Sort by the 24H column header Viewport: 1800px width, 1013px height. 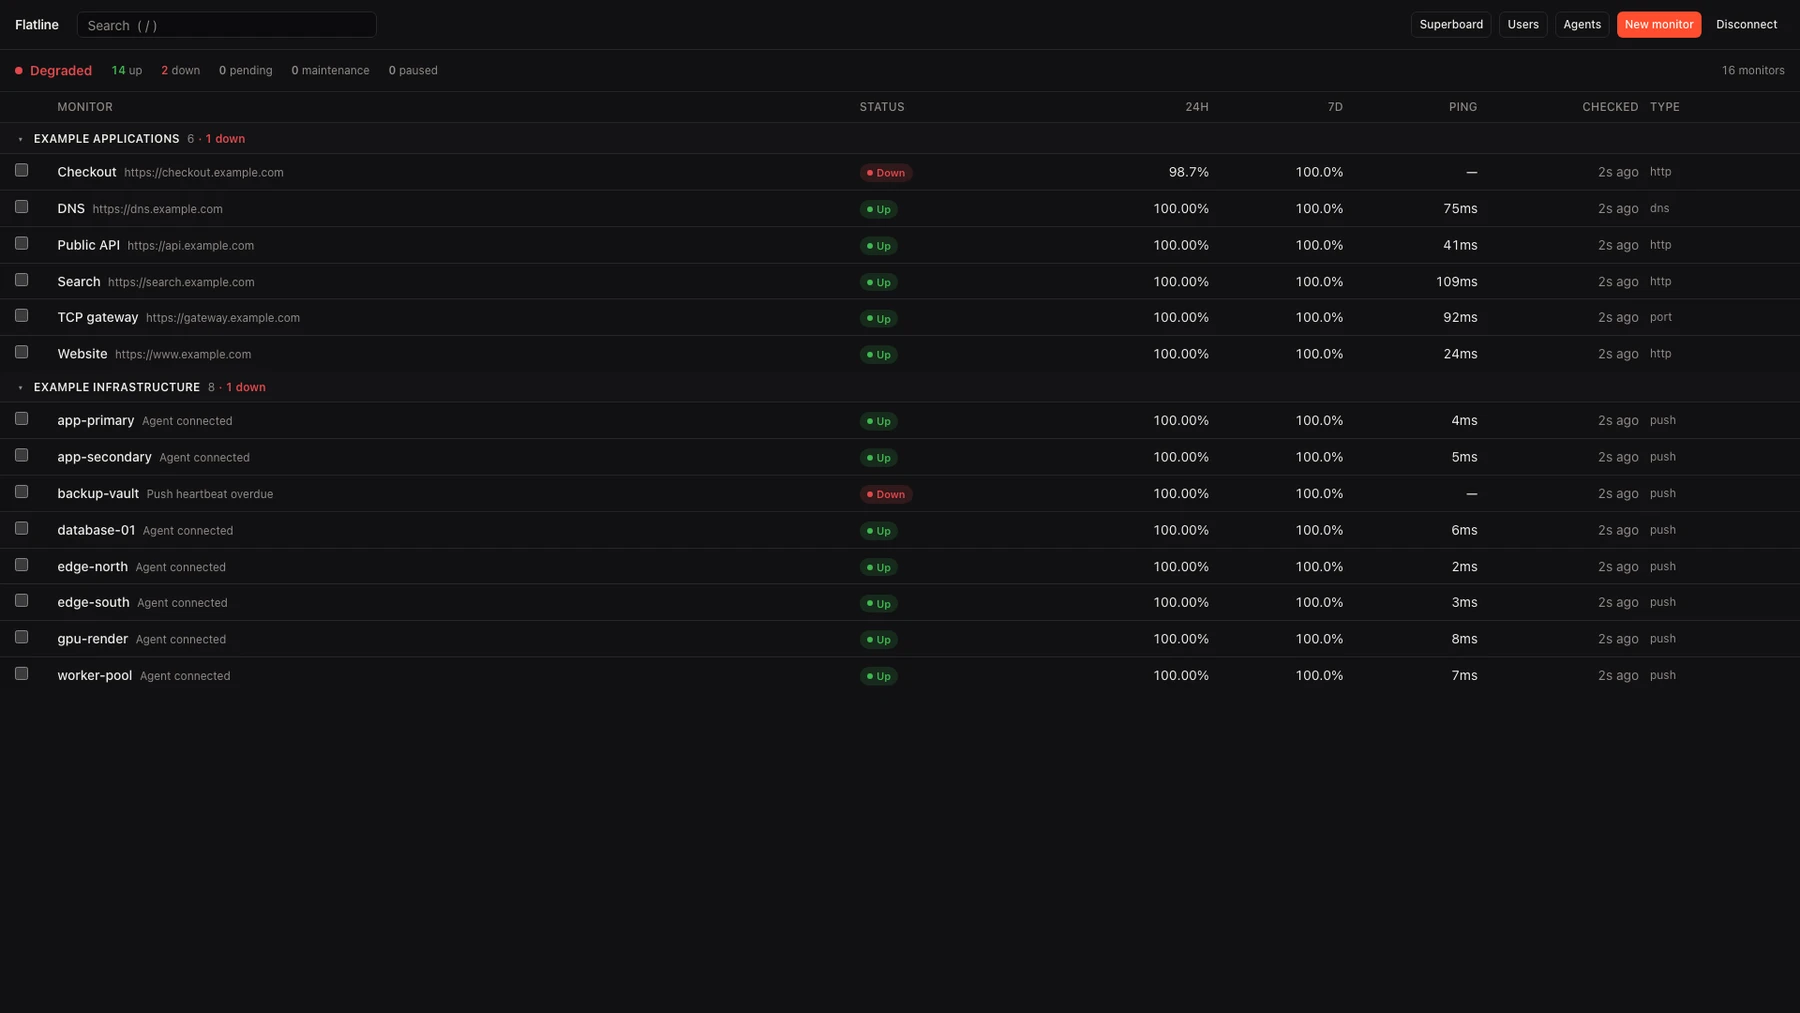(1197, 107)
